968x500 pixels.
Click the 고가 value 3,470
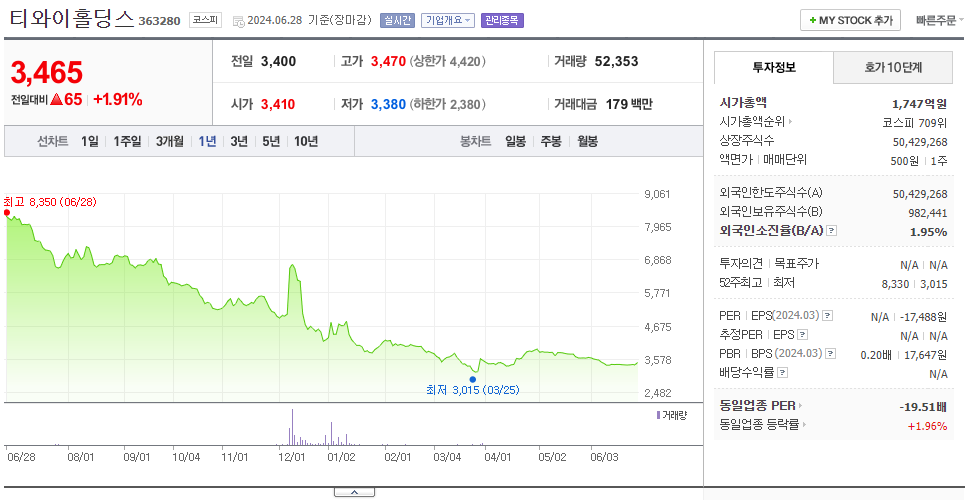coord(388,62)
